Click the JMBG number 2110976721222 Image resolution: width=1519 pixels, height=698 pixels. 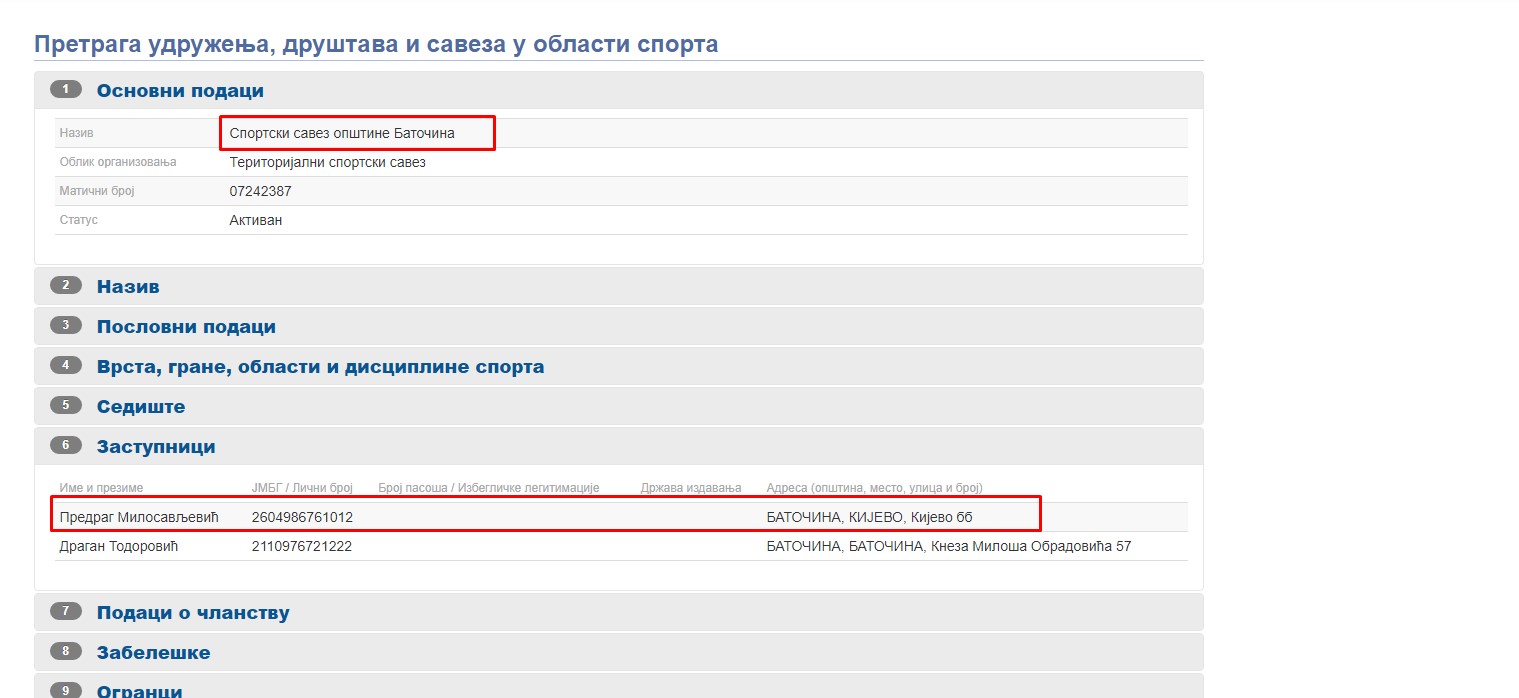coord(301,546)
